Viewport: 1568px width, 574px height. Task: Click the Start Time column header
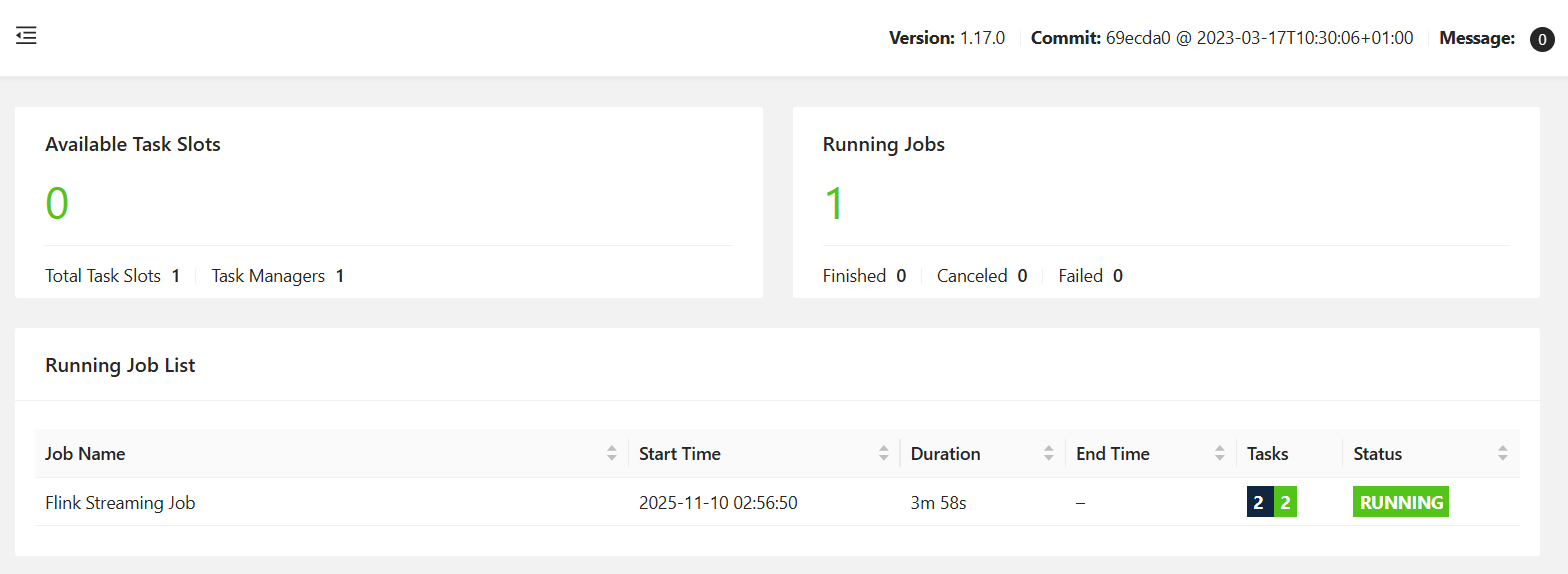680,454
